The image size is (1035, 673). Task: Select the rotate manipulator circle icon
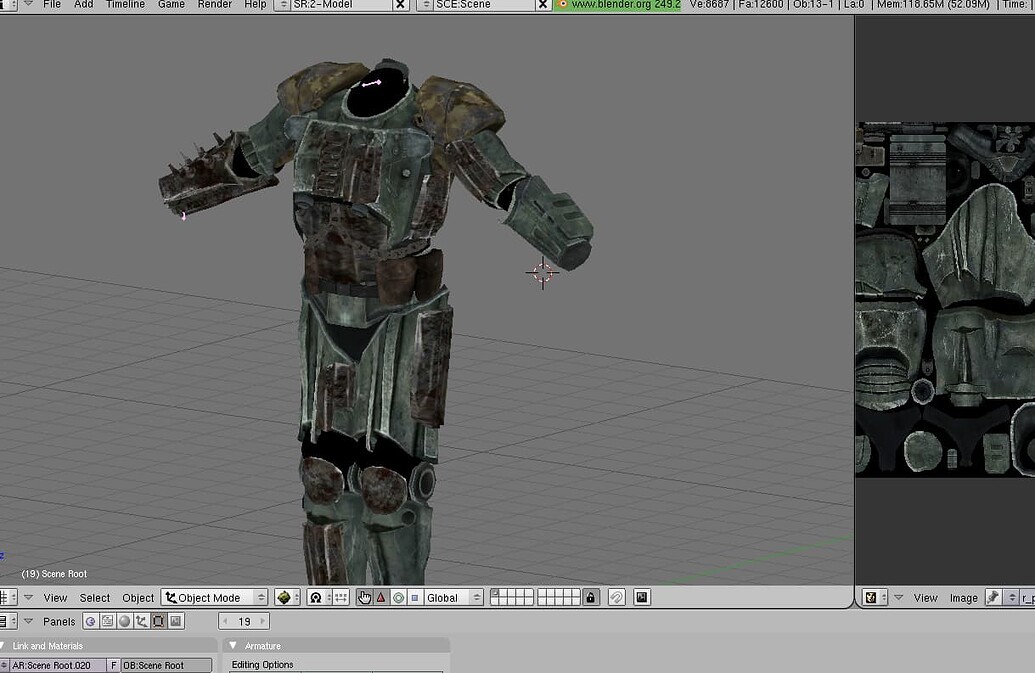398,597
